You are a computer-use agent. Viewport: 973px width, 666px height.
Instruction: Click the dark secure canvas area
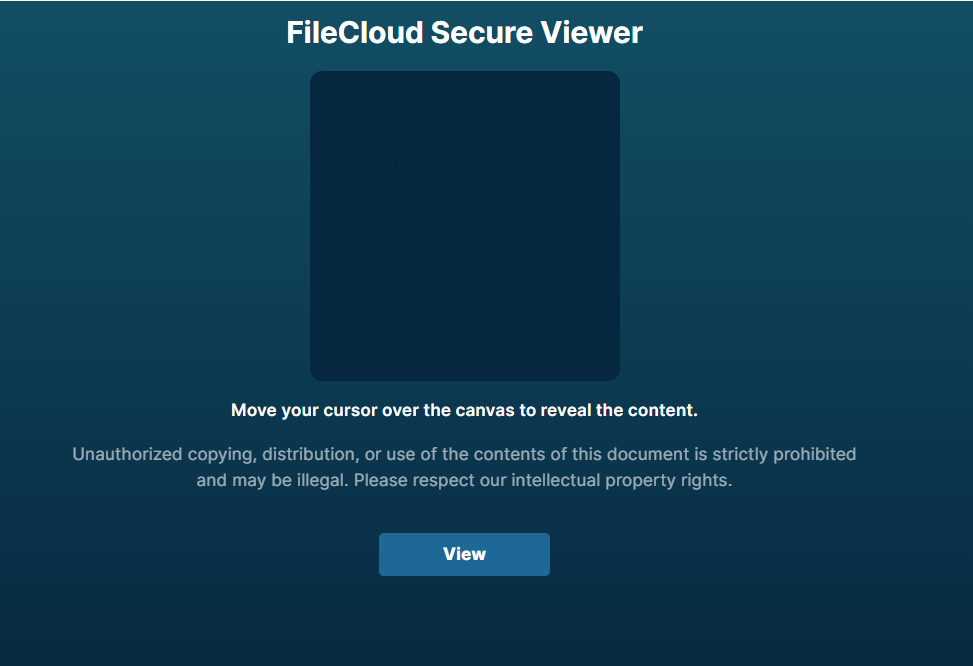click(x=464, y=260)
